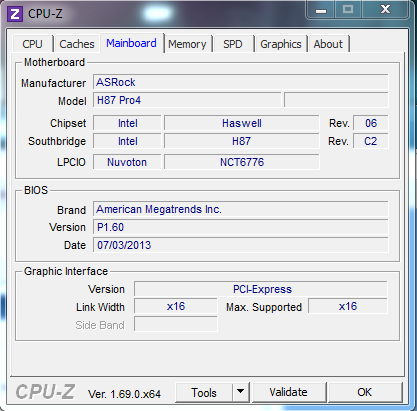Open the SPD tab
Screen dimensions: 417x411
coord(233,44)
